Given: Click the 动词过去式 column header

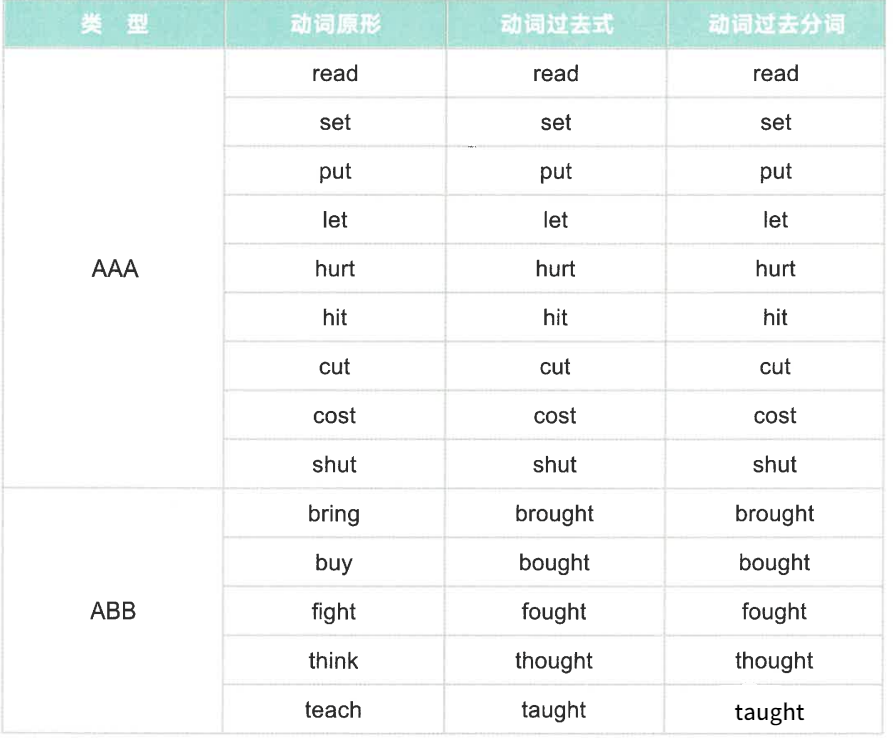Looking at the screenshot, I should (x=557, y=24).
